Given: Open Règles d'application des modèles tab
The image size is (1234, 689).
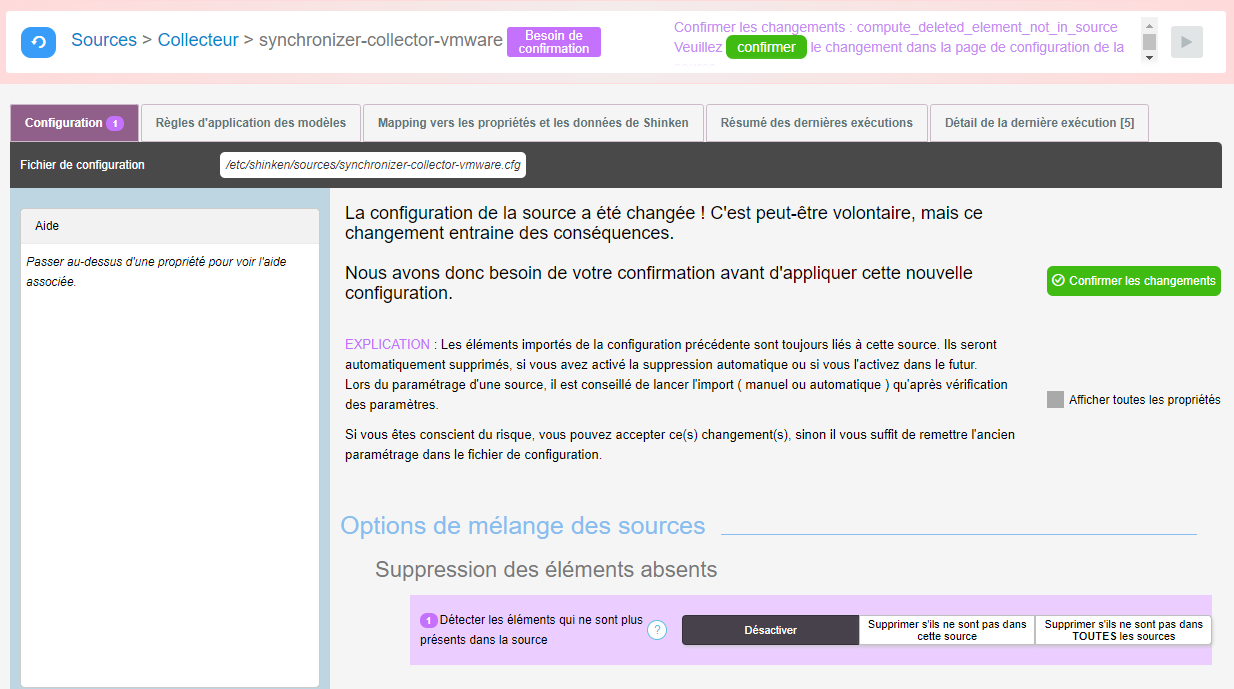Looking at the screenshot, I should click(x=251, y=123).
